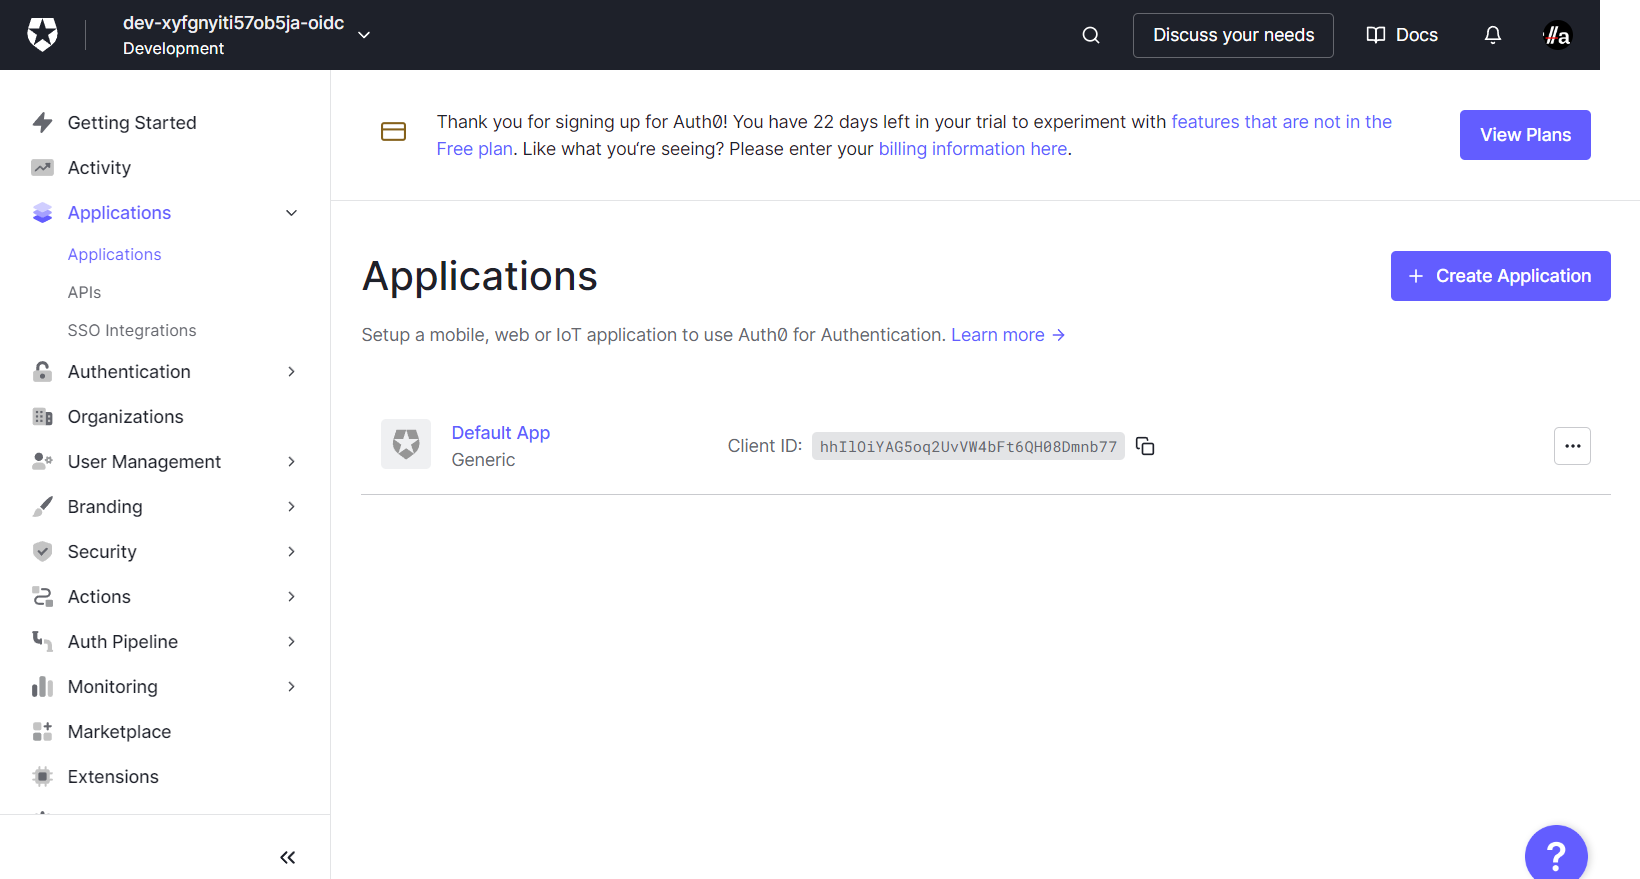1640x879 pixels.
Task: Open the help question mark bubble
Action: click(x=1555, y=854)
